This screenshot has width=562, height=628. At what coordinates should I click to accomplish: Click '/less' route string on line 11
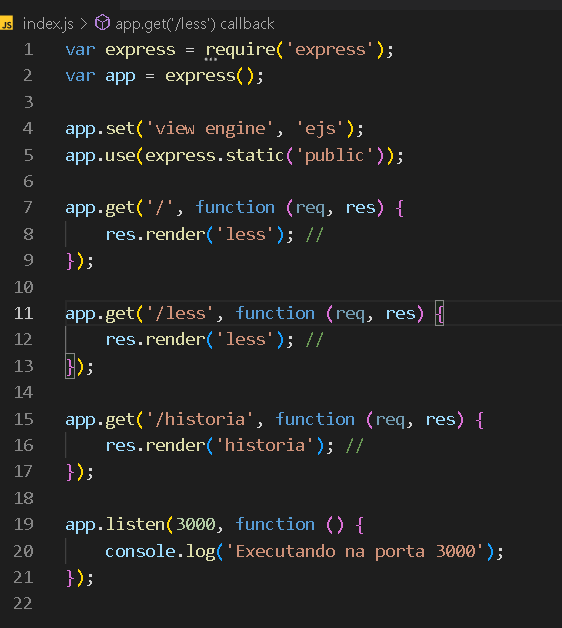pyautogui.click(x=180, y=313)
